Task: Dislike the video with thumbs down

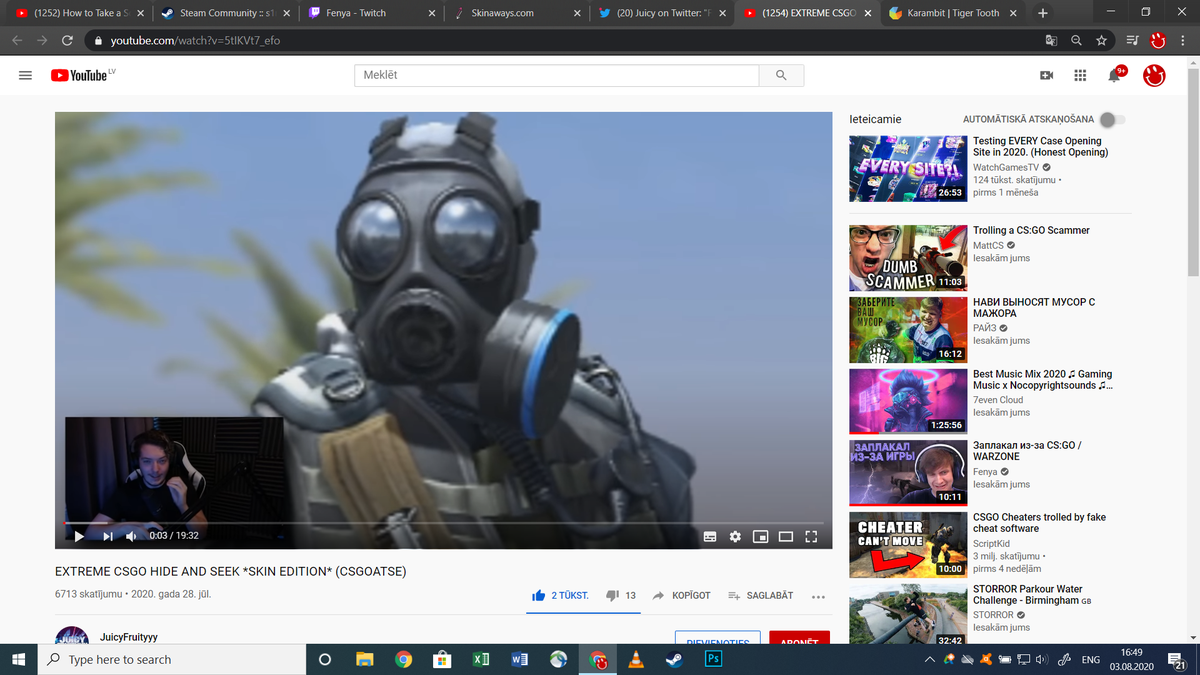Action: click(x=622, y=595)
